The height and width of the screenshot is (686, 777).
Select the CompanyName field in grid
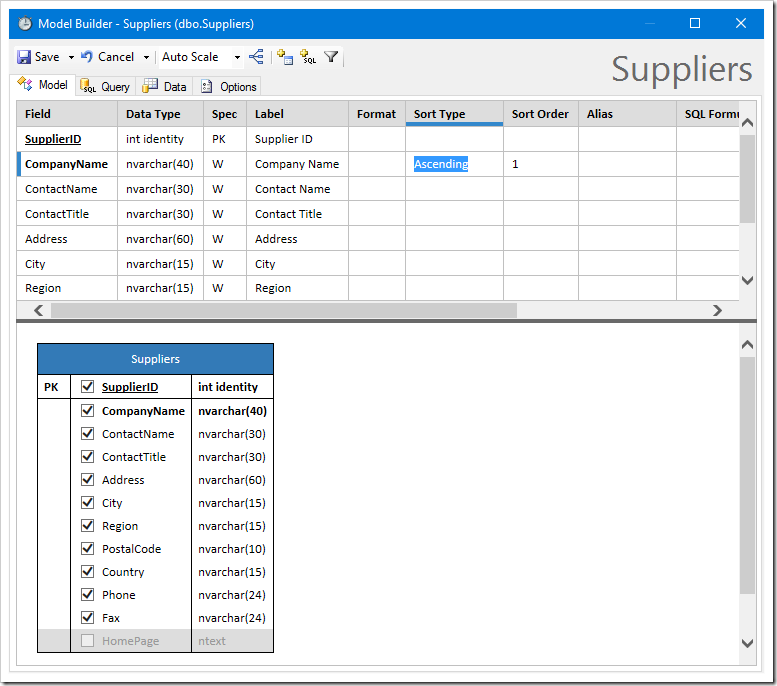[66, 164]
